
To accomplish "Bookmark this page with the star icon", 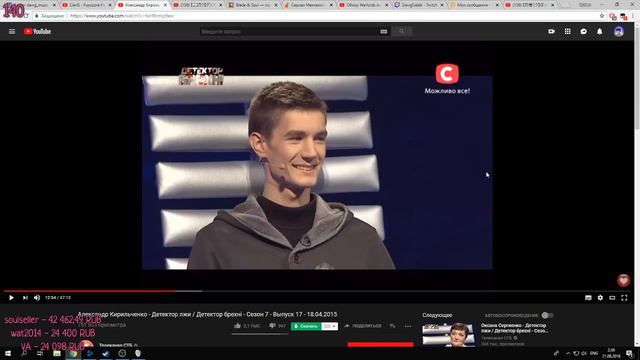I will (602, 16).
